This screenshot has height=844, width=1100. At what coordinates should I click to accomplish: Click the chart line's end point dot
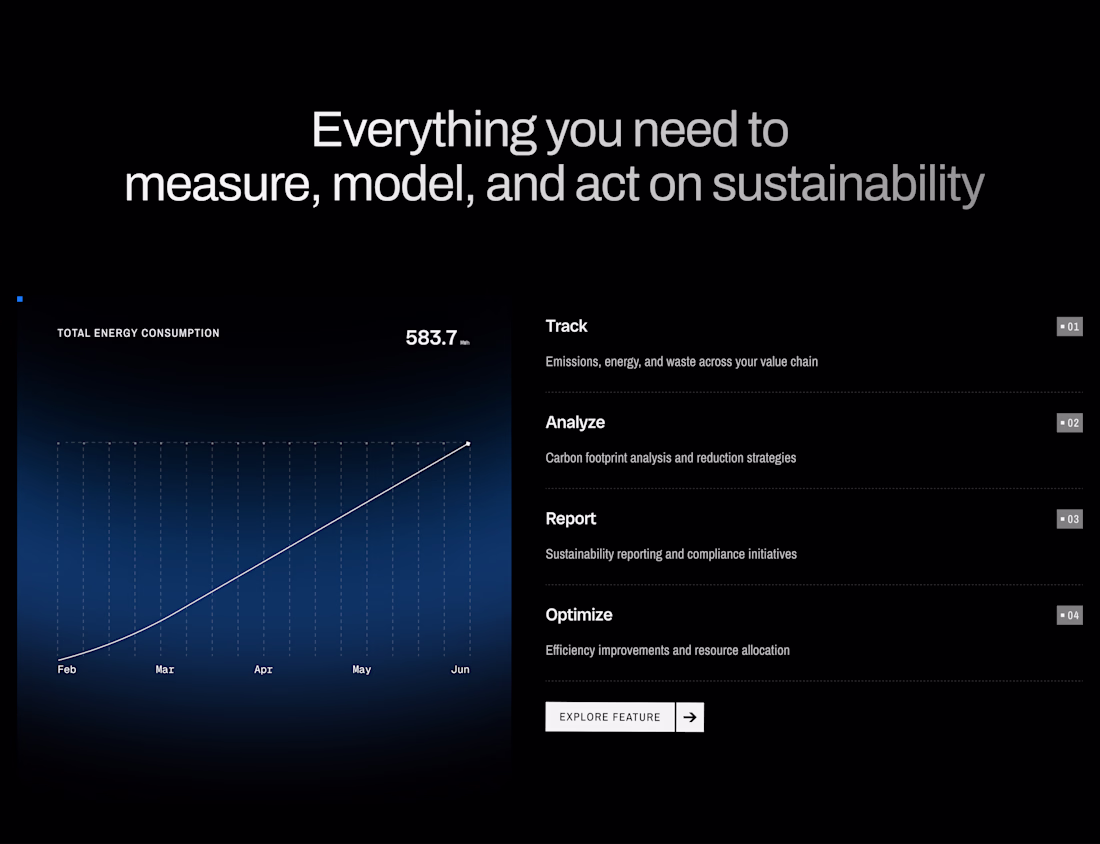pyautogui.click(x=468, y=443)
